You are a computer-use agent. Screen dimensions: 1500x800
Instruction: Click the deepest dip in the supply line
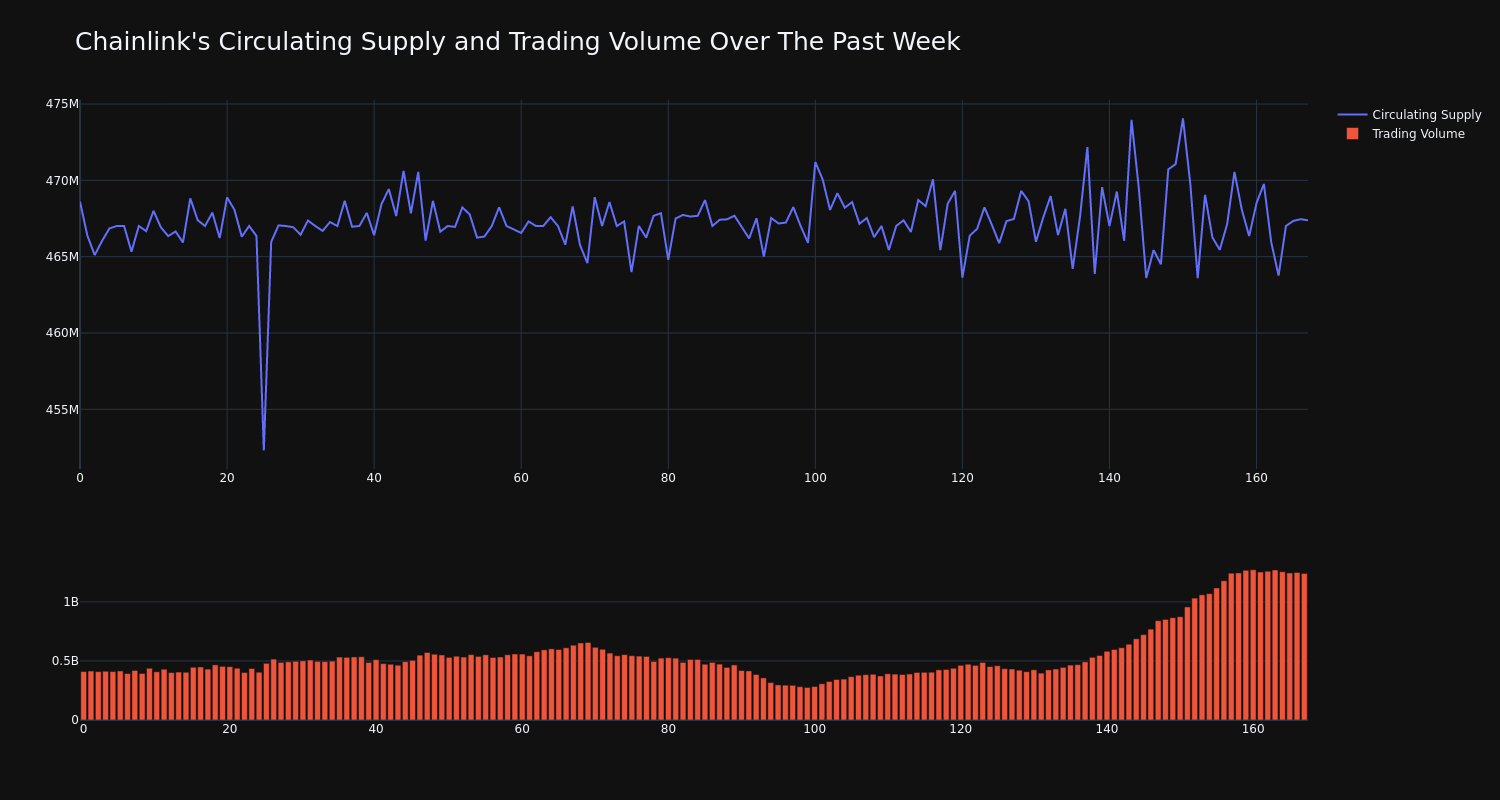coord(264,449)
